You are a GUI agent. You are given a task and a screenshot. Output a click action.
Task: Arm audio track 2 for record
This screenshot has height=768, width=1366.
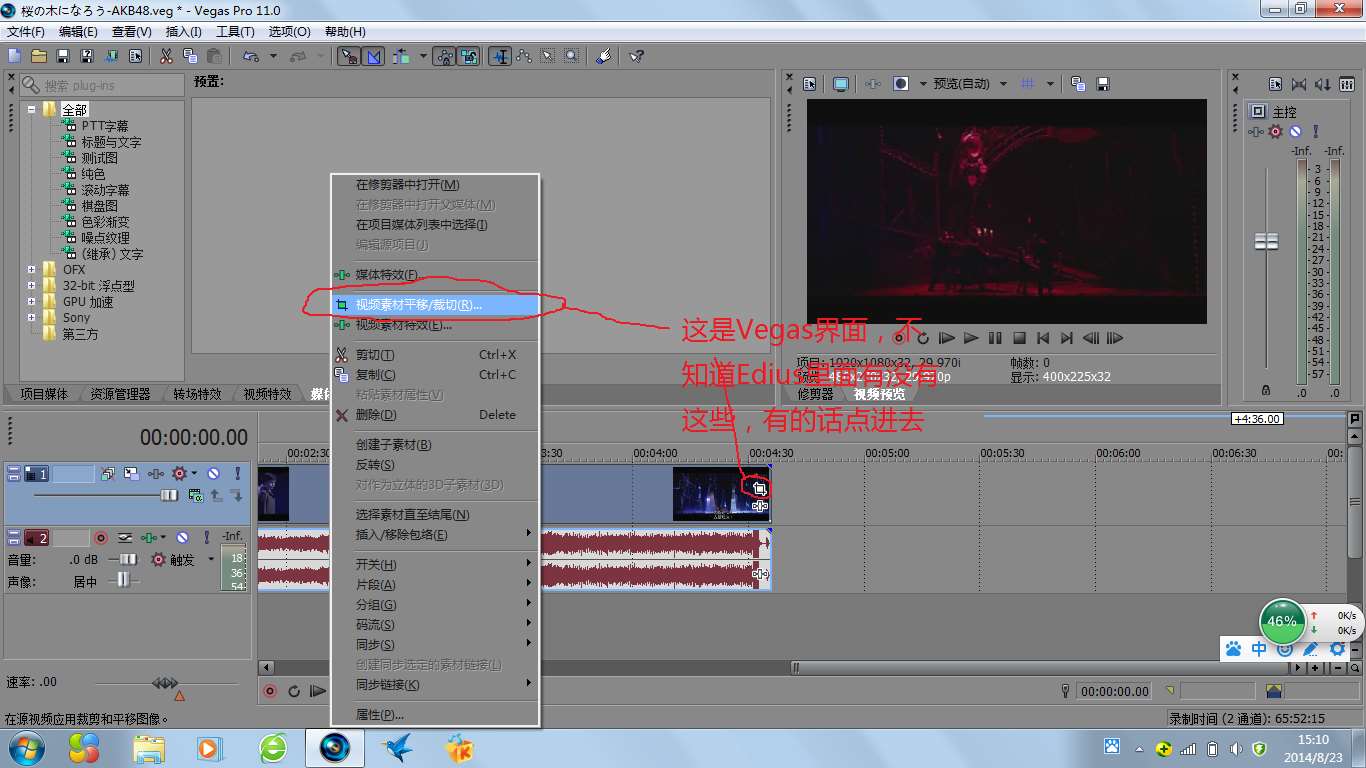click(101, 538)
